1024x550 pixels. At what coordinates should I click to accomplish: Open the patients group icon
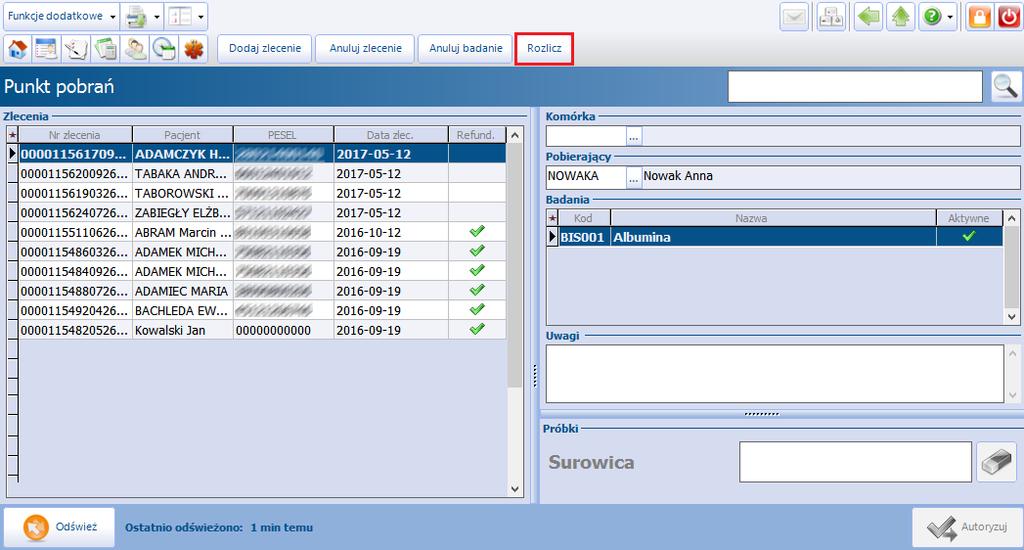(135, 49)
